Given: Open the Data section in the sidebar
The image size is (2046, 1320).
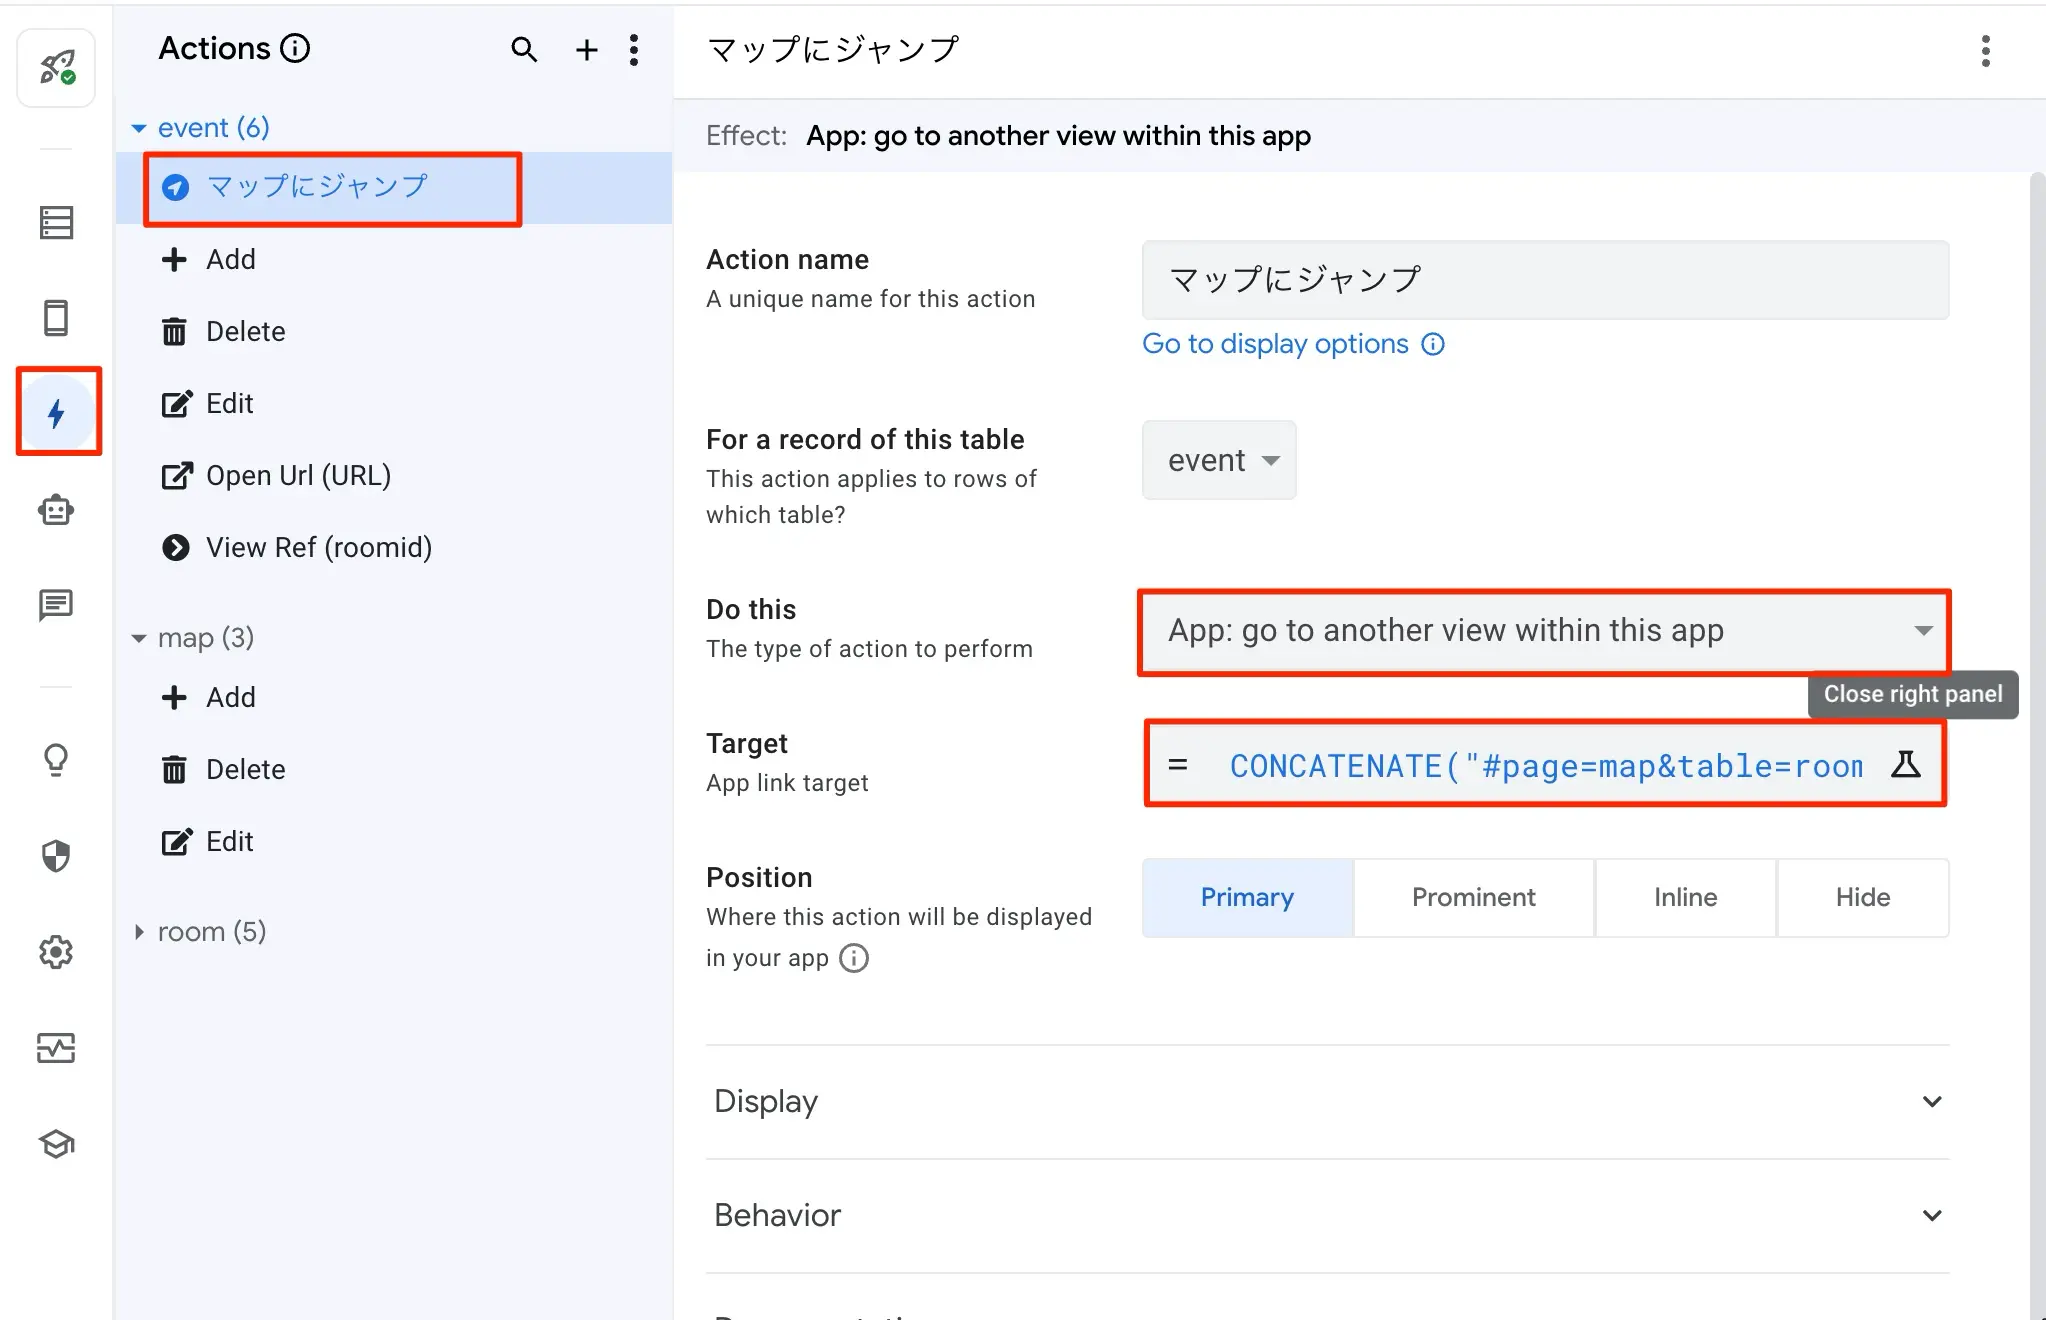Looking at the screenshot, I should click(56, 222).
